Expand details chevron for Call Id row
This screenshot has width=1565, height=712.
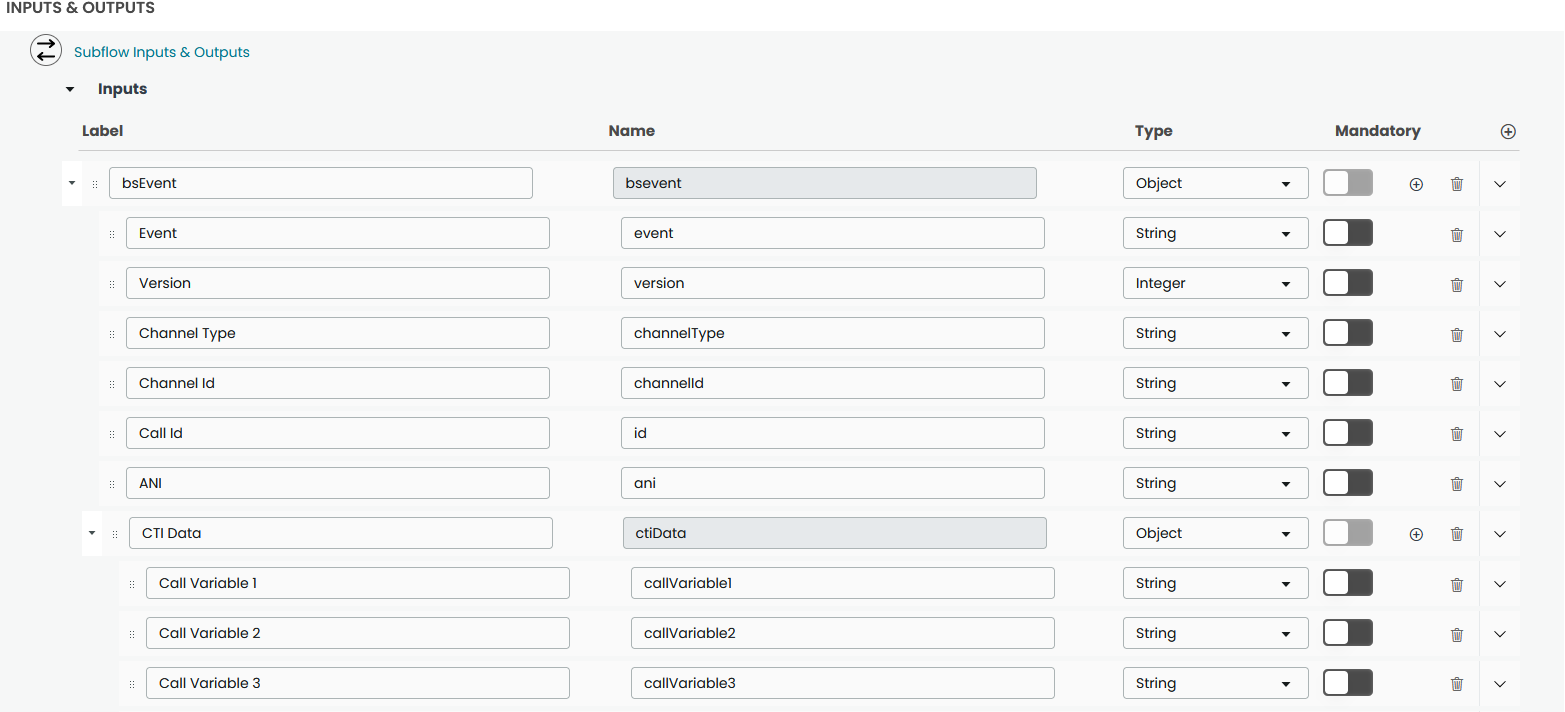pos(1499,434)
